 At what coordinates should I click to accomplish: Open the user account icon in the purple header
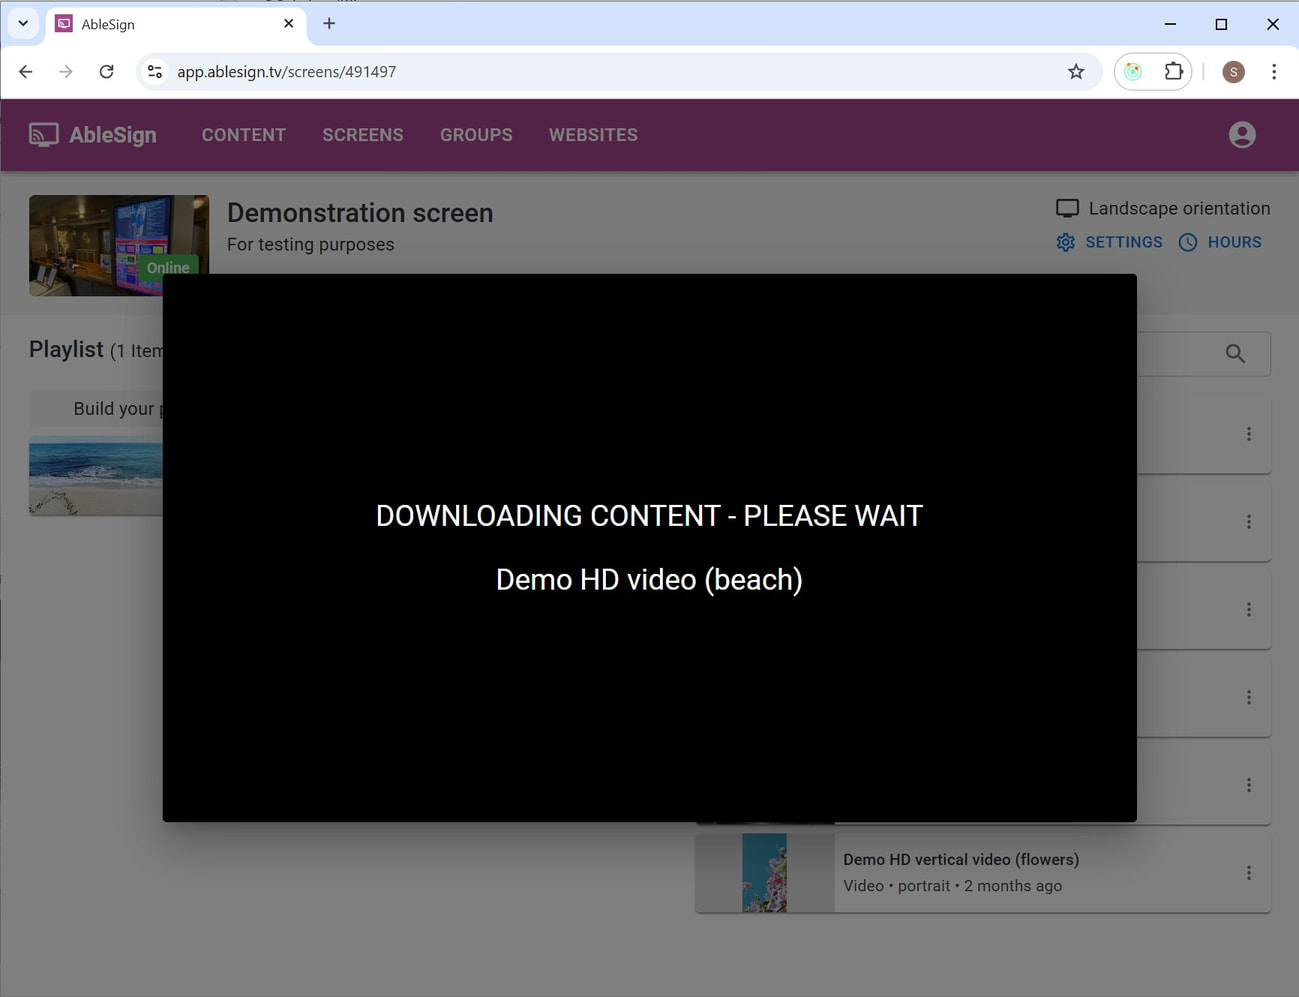point(1241,134)
